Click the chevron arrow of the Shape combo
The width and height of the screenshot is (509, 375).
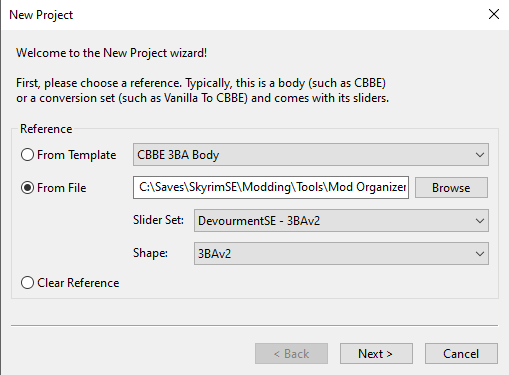pyautogui.click(x=480, y=254)
